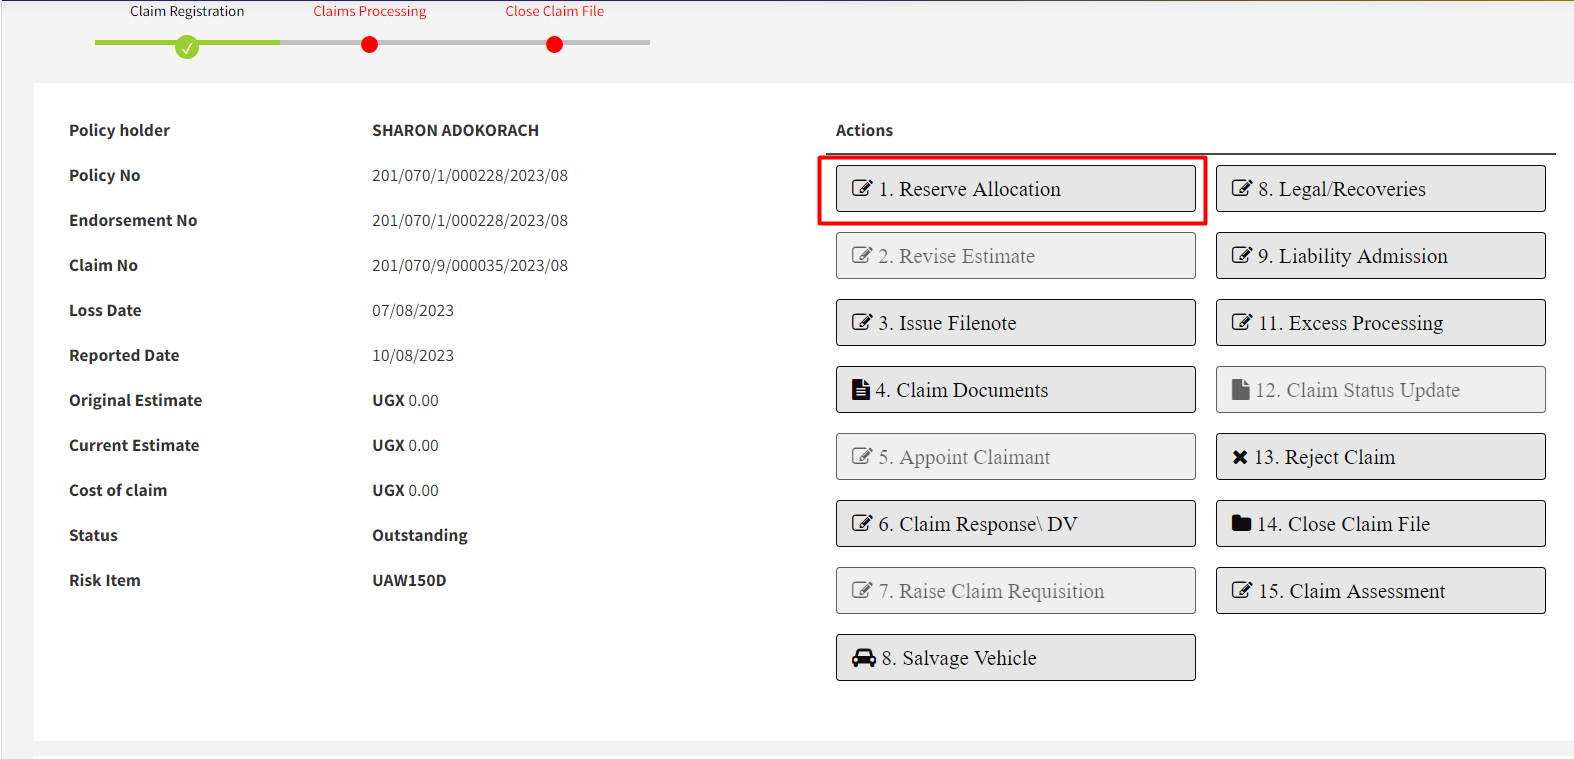Screen dimensions: 1574x759
Task: Click the folder icon on Close Claim File
Action: 1241,523
